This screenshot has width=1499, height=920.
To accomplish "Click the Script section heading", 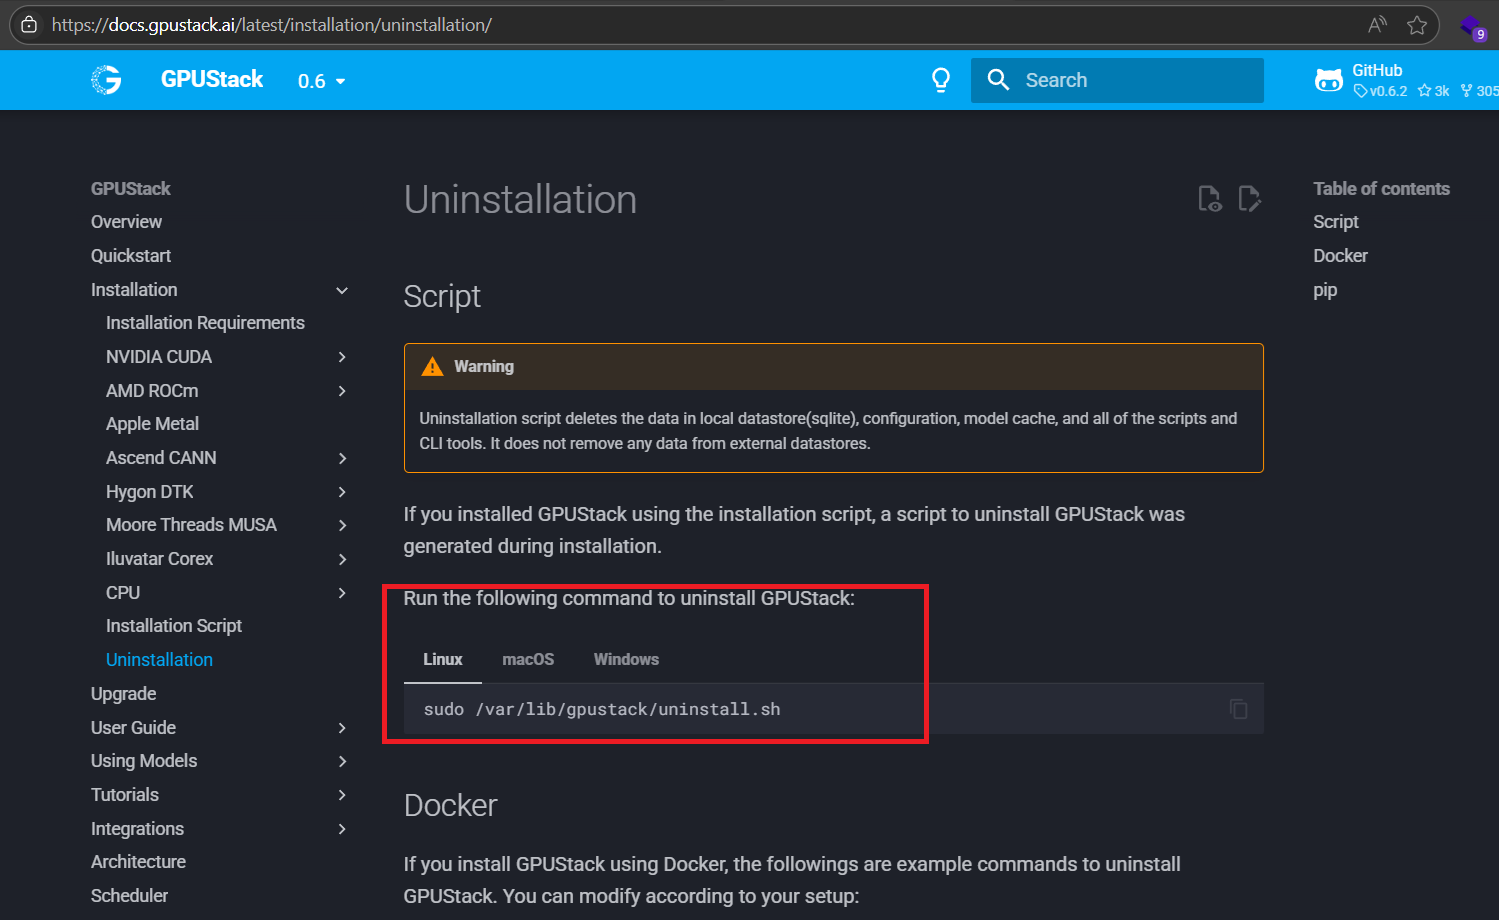I will click(x=442, y=297).
